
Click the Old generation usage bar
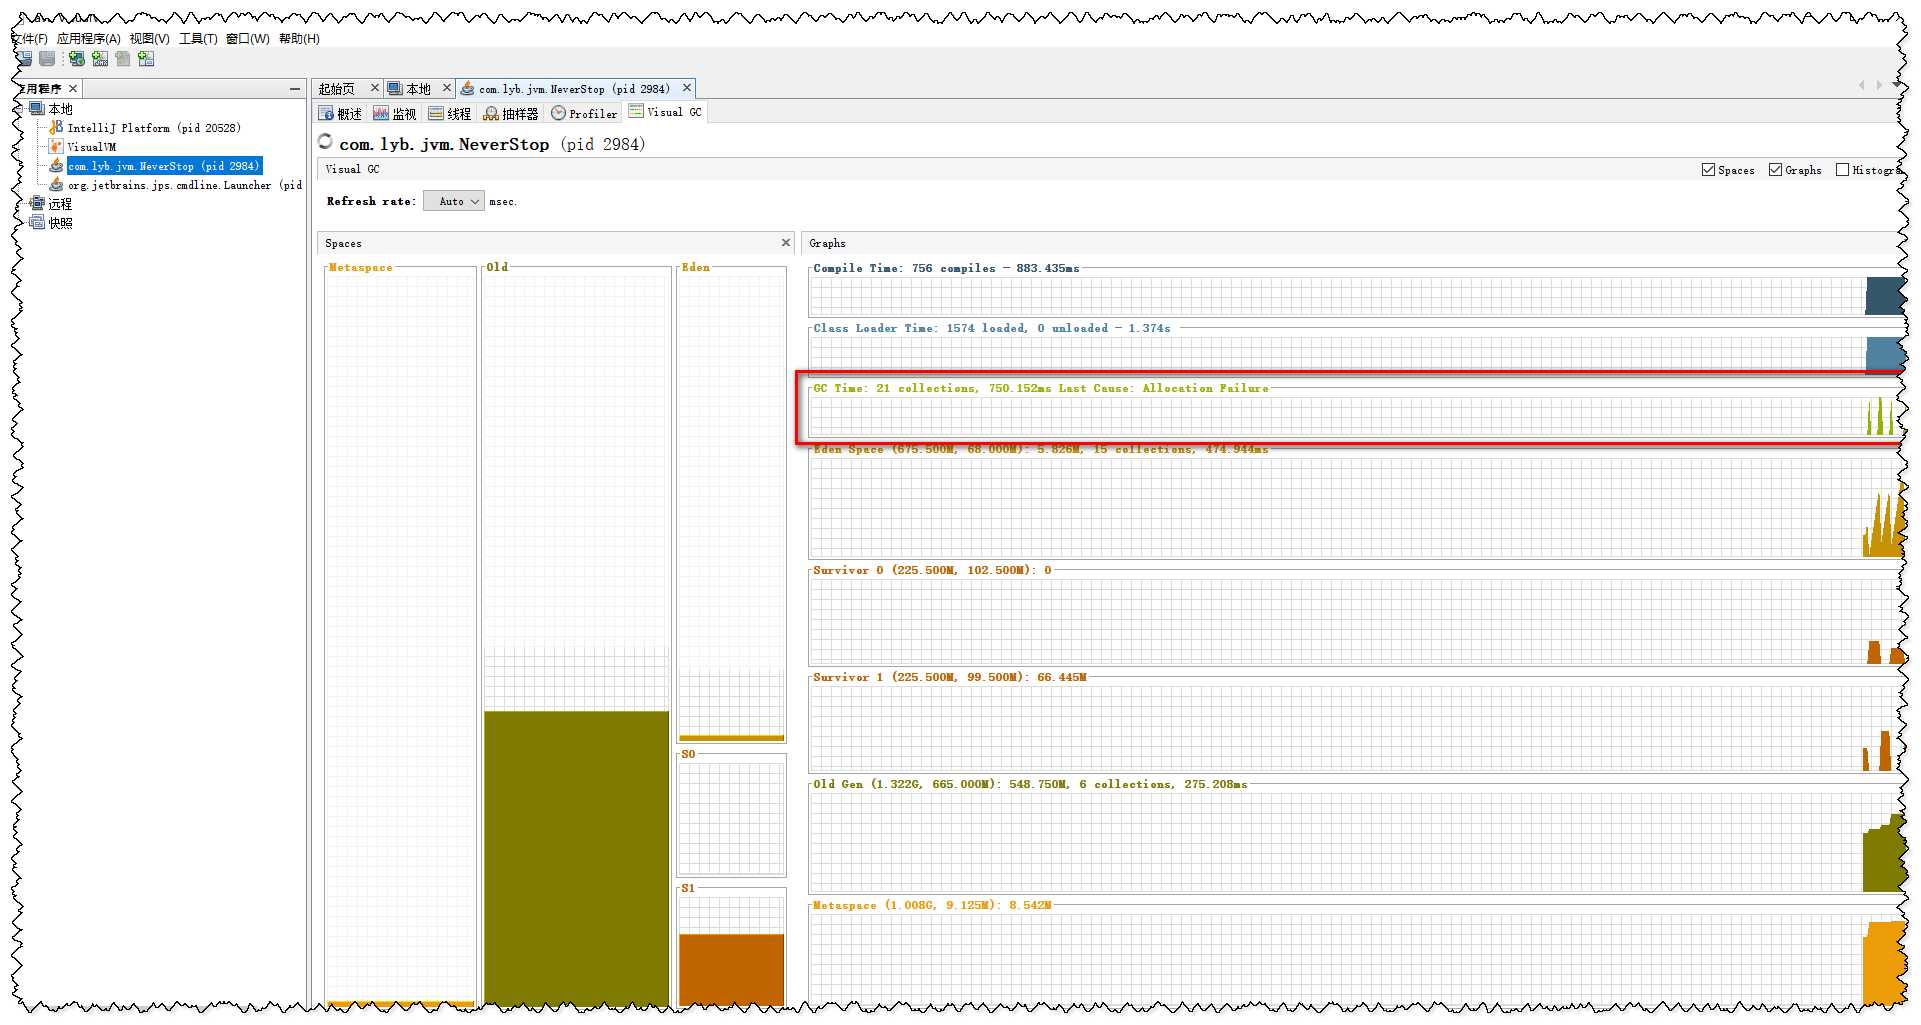tap(576, 858)
